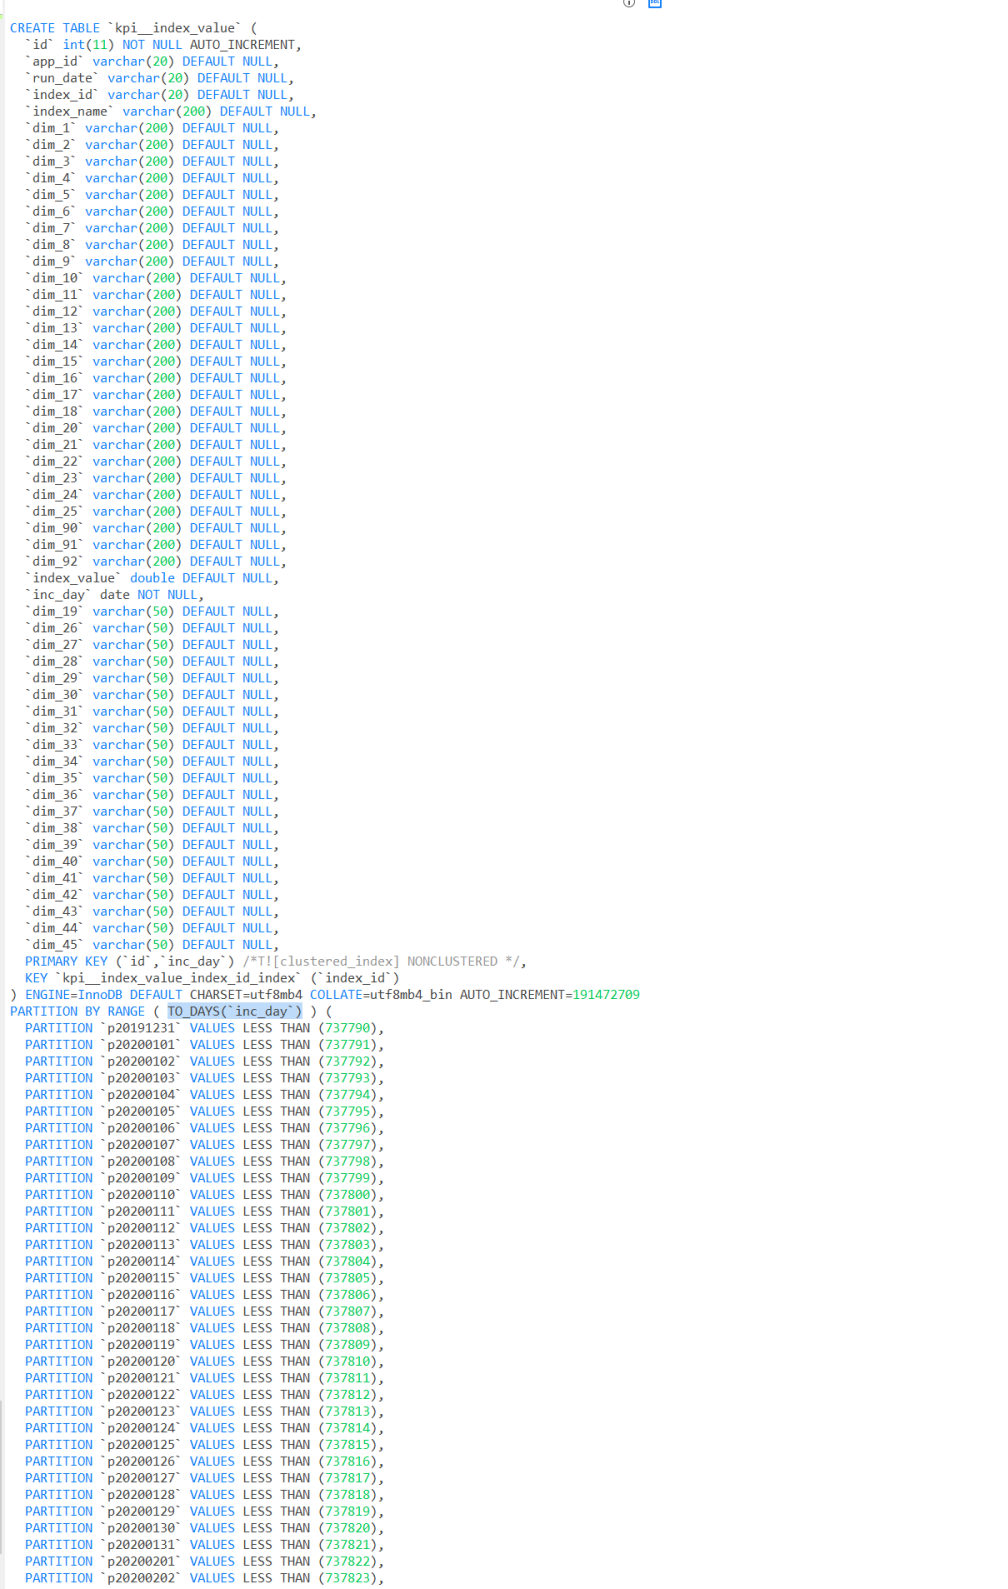Click the `dim_26` varchar(50) line

coord(152,628)
